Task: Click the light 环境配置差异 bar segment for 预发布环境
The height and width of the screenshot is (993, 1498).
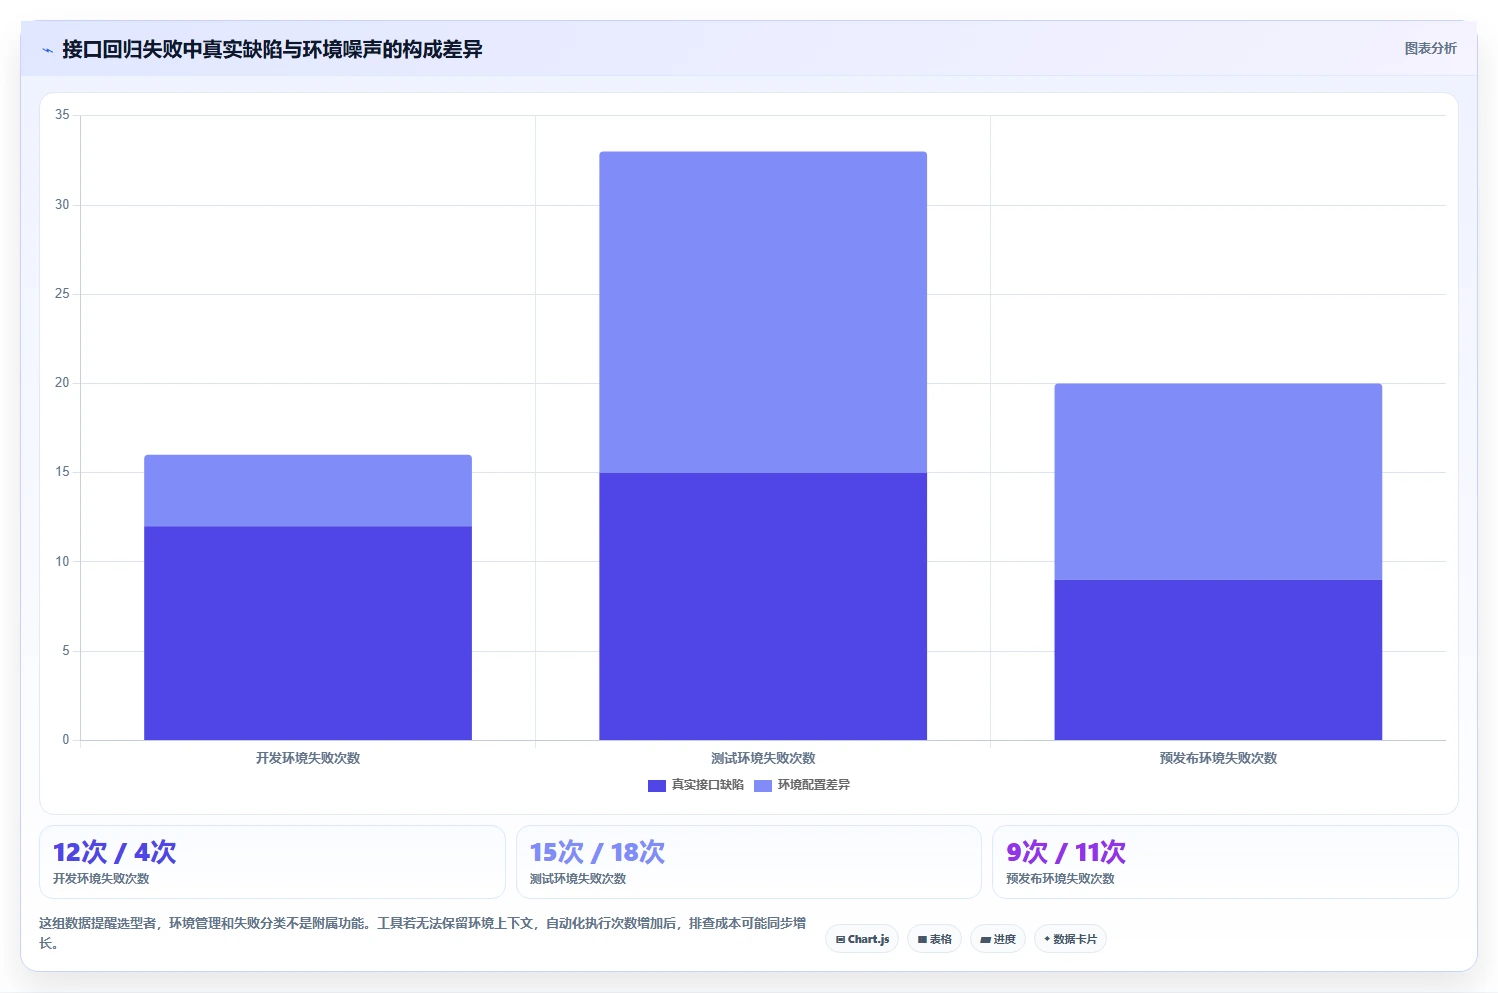Action: pyautogui.click(x=1218, y=482)
